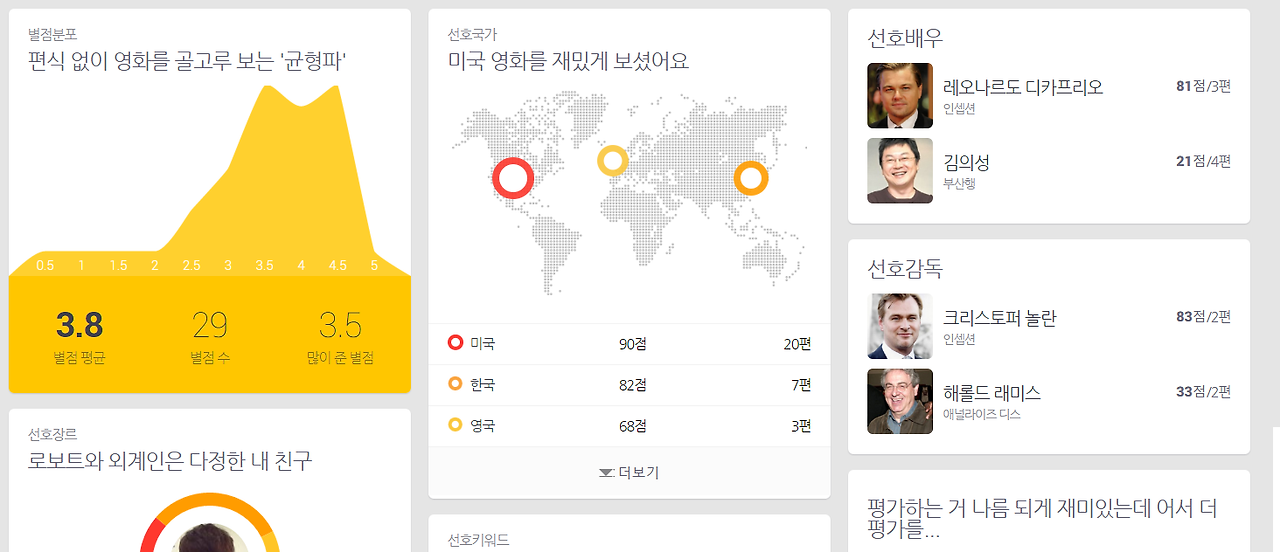The width and height of the screenshot is (1280, 552).
Task: Click 애널라이즈 디스 movie title
Action: [x=982, y=414]
